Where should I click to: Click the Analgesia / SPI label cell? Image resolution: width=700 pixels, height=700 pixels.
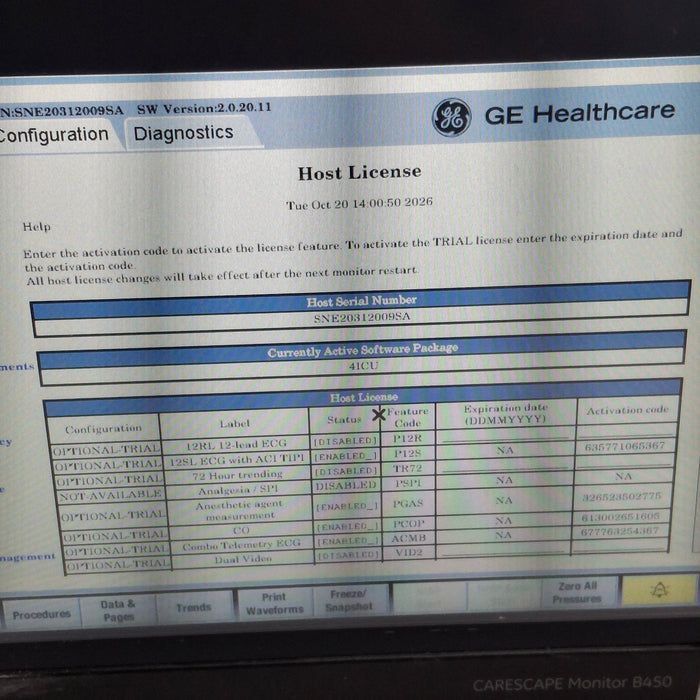238,490
